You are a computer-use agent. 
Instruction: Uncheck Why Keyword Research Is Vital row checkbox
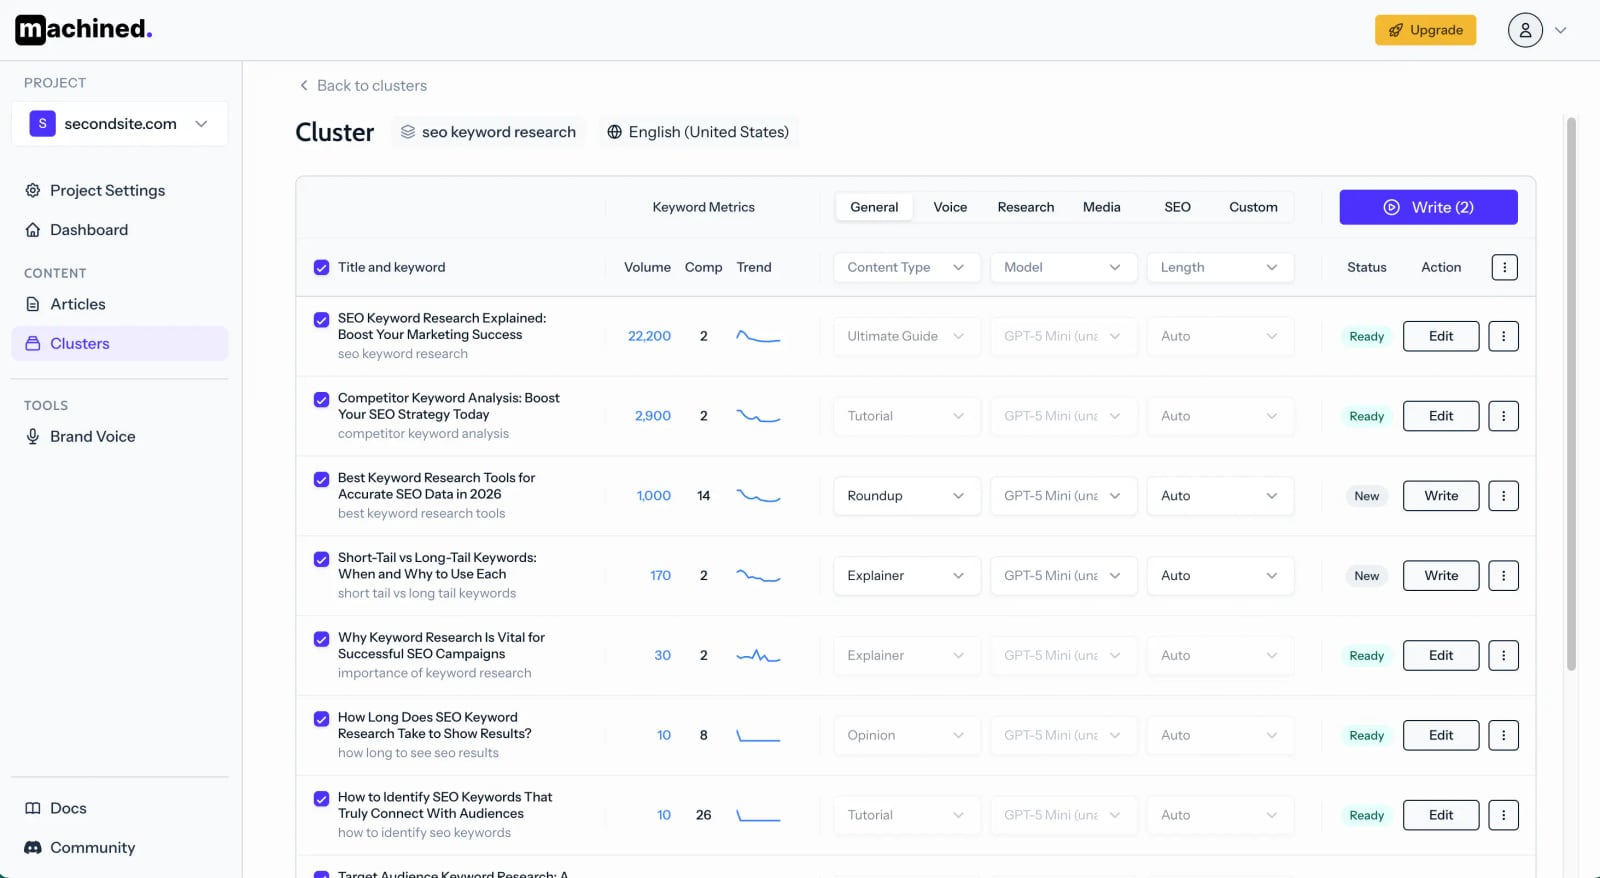(321, 639)
